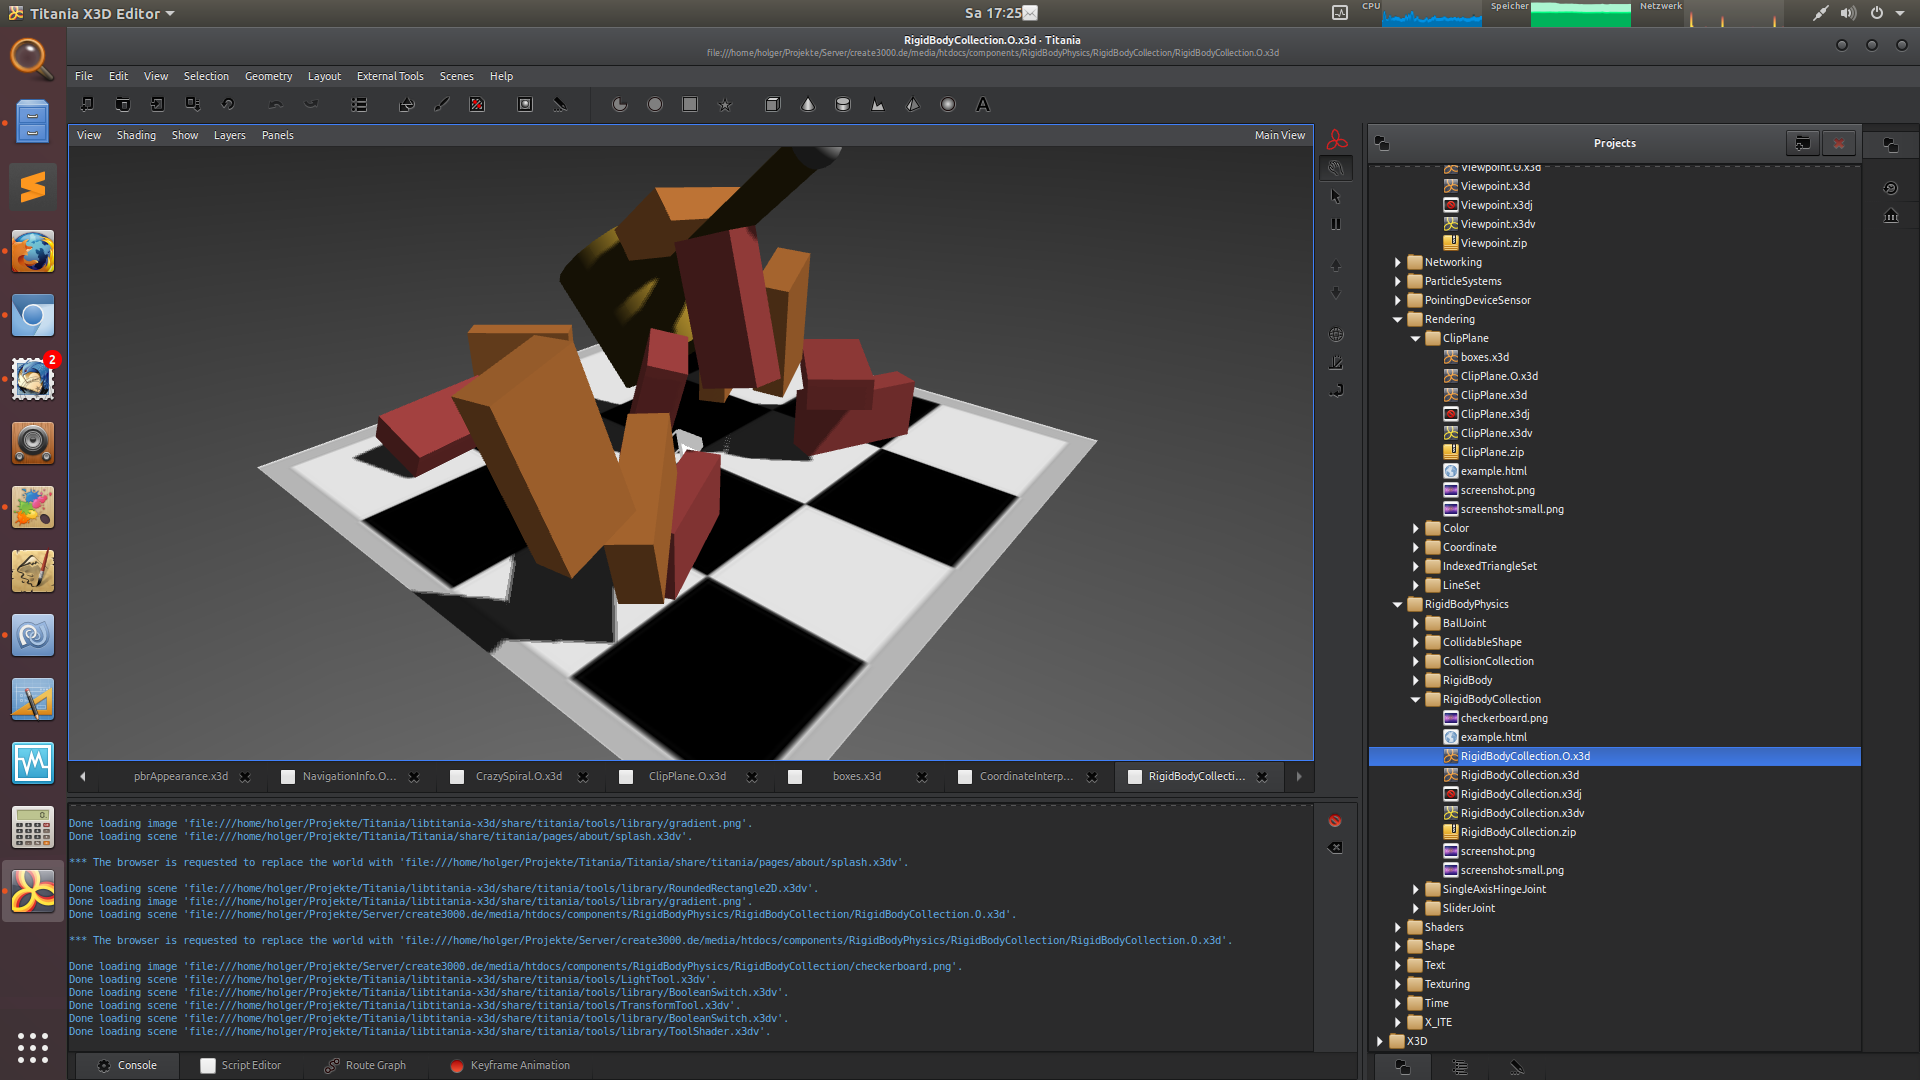Click the Main View label
Image resolution: width=1920 pixels, height=1080 pixels.
pyautogui.click(x=1280, y=135)
